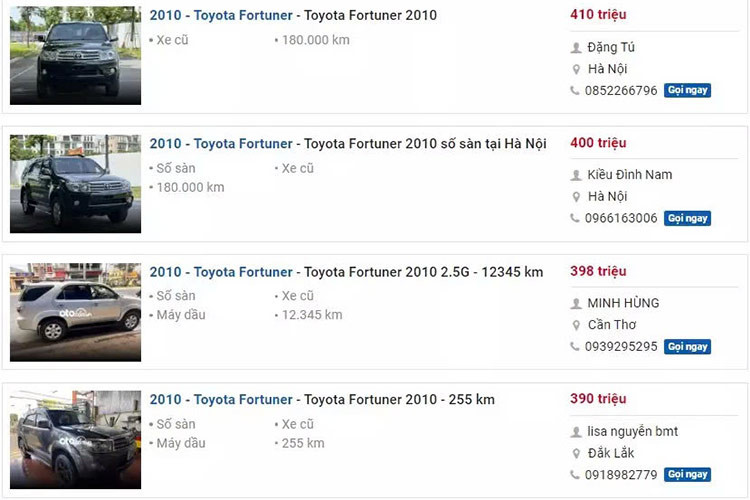Click the location pin icon beside Đắk Lắk

coord(576,453)
